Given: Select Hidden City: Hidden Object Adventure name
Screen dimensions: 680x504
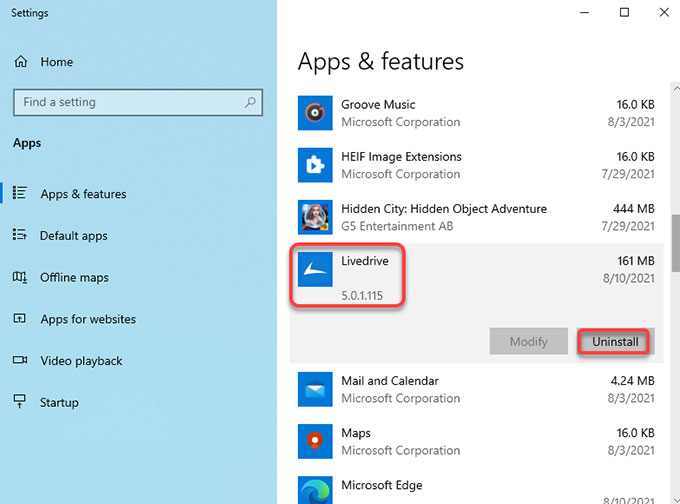Looking at the screenshot, I should (x=444, y=209).
